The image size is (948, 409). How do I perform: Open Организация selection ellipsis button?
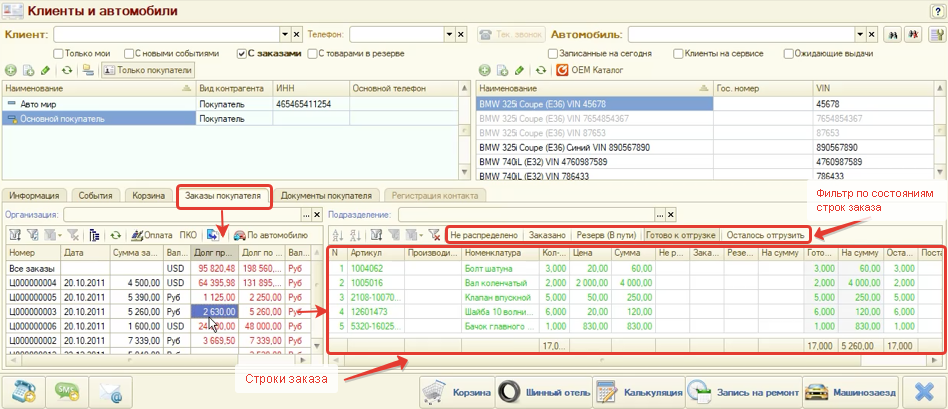307,215
